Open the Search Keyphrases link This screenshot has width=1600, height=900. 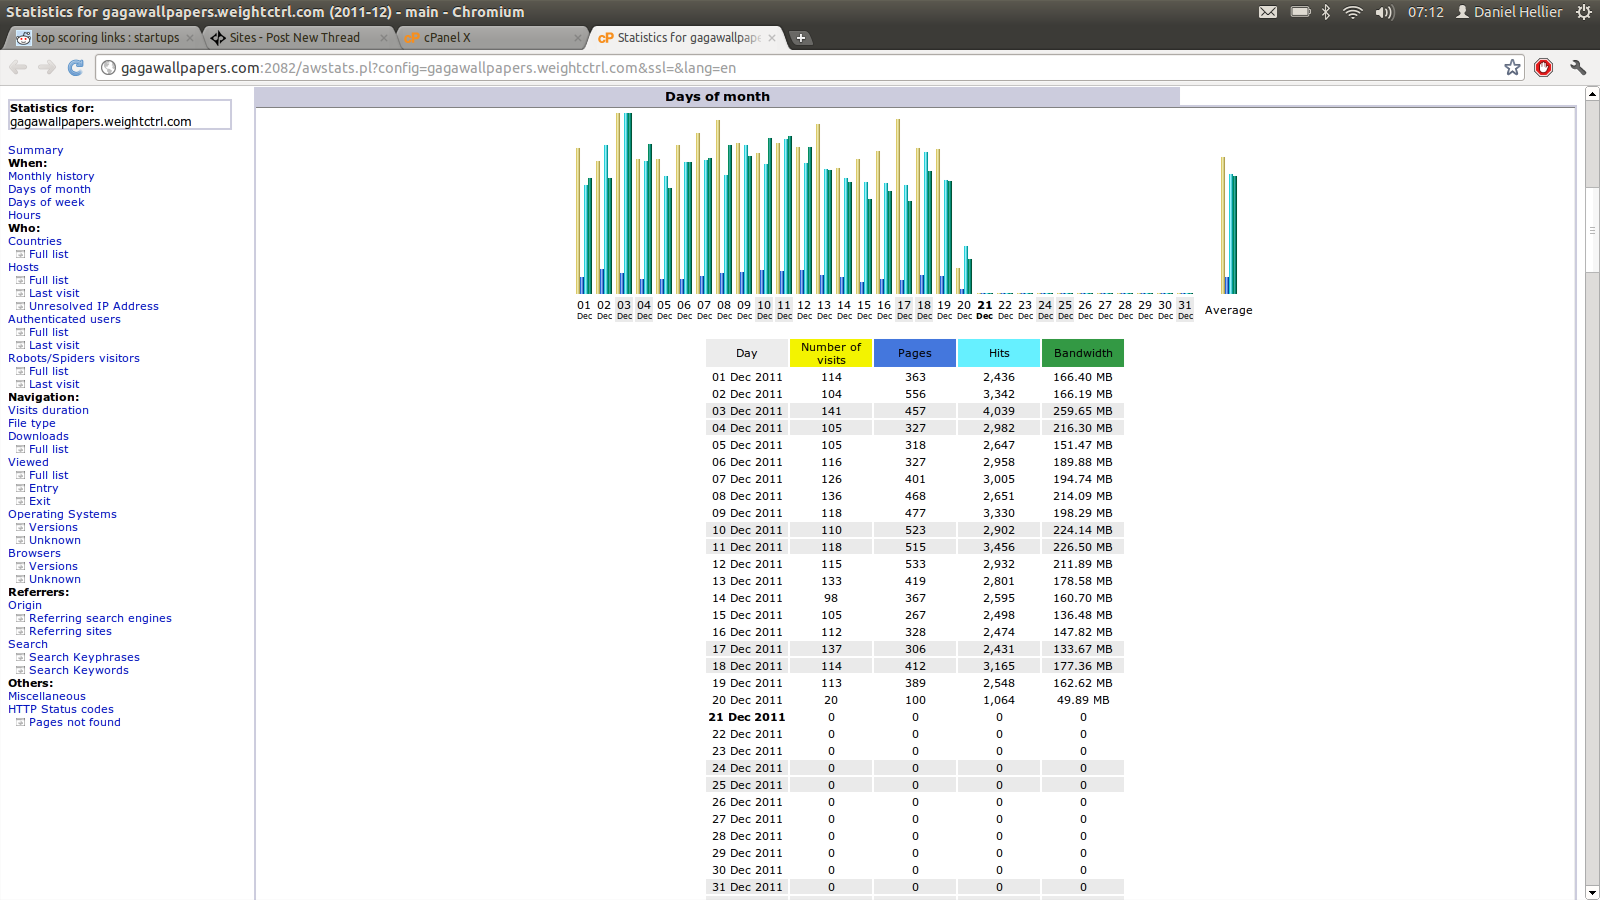pyautogui.click(x=84, y=657)
